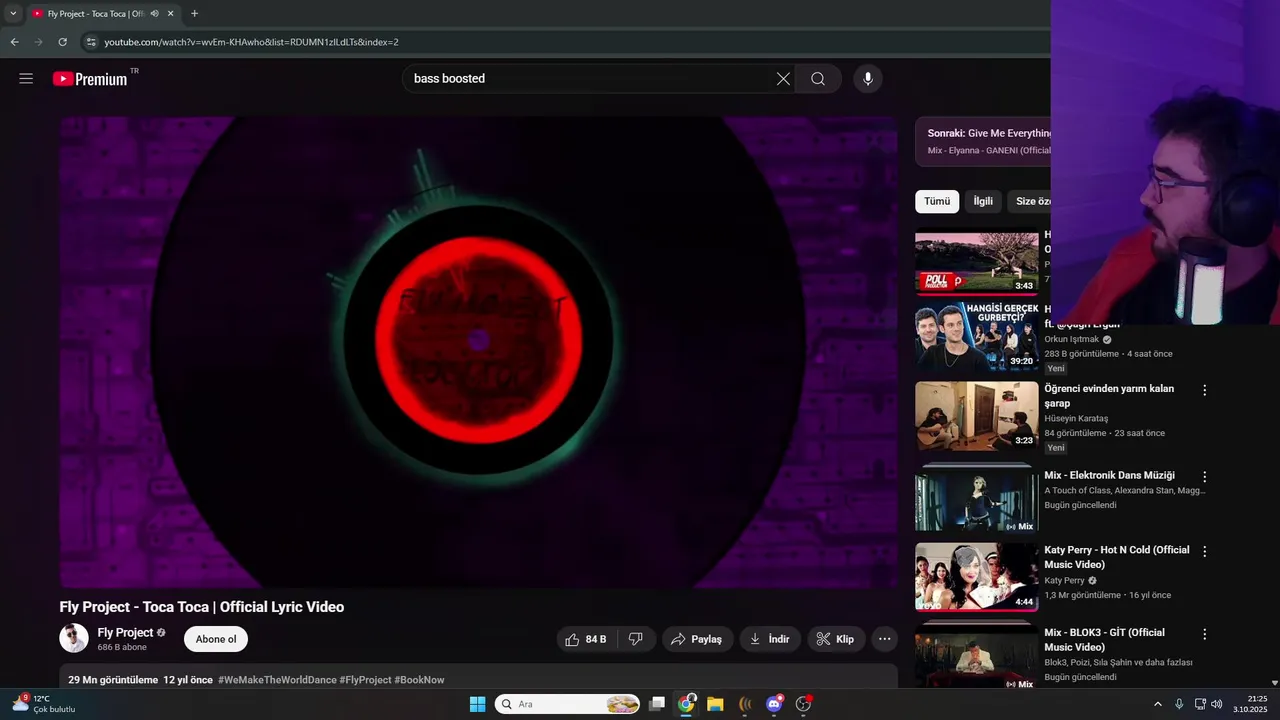1280x720 pixels.
Task: Like the Toca Toca video
Action: pyautogui.click(x=587, y=639)
